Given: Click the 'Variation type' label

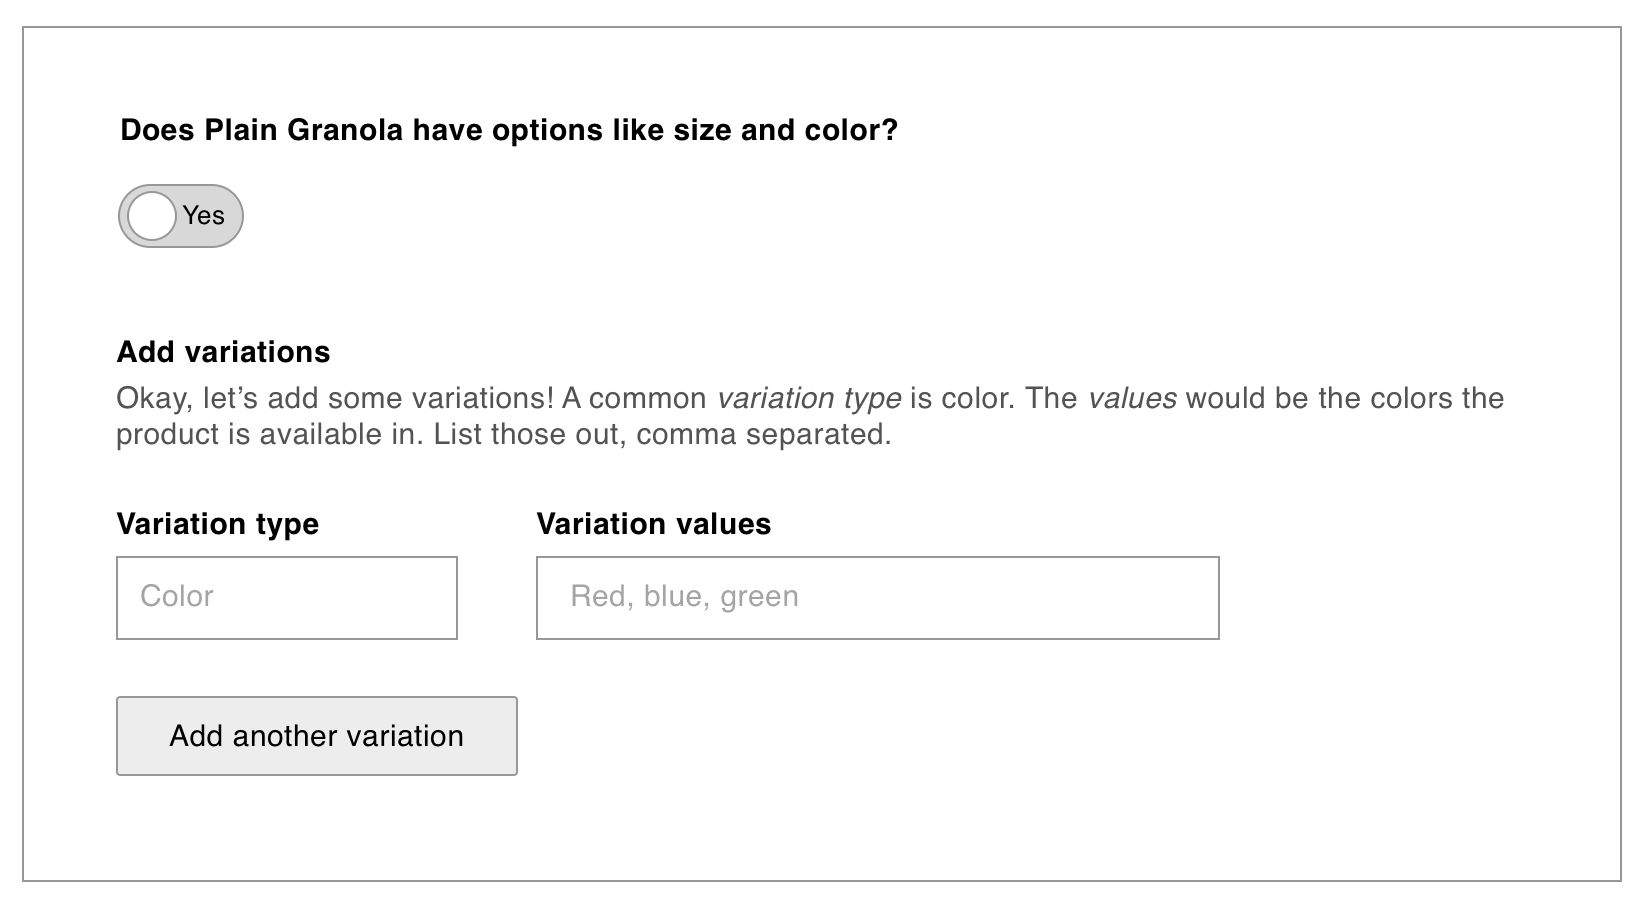Looking at the screenshot, I should 217,524.
